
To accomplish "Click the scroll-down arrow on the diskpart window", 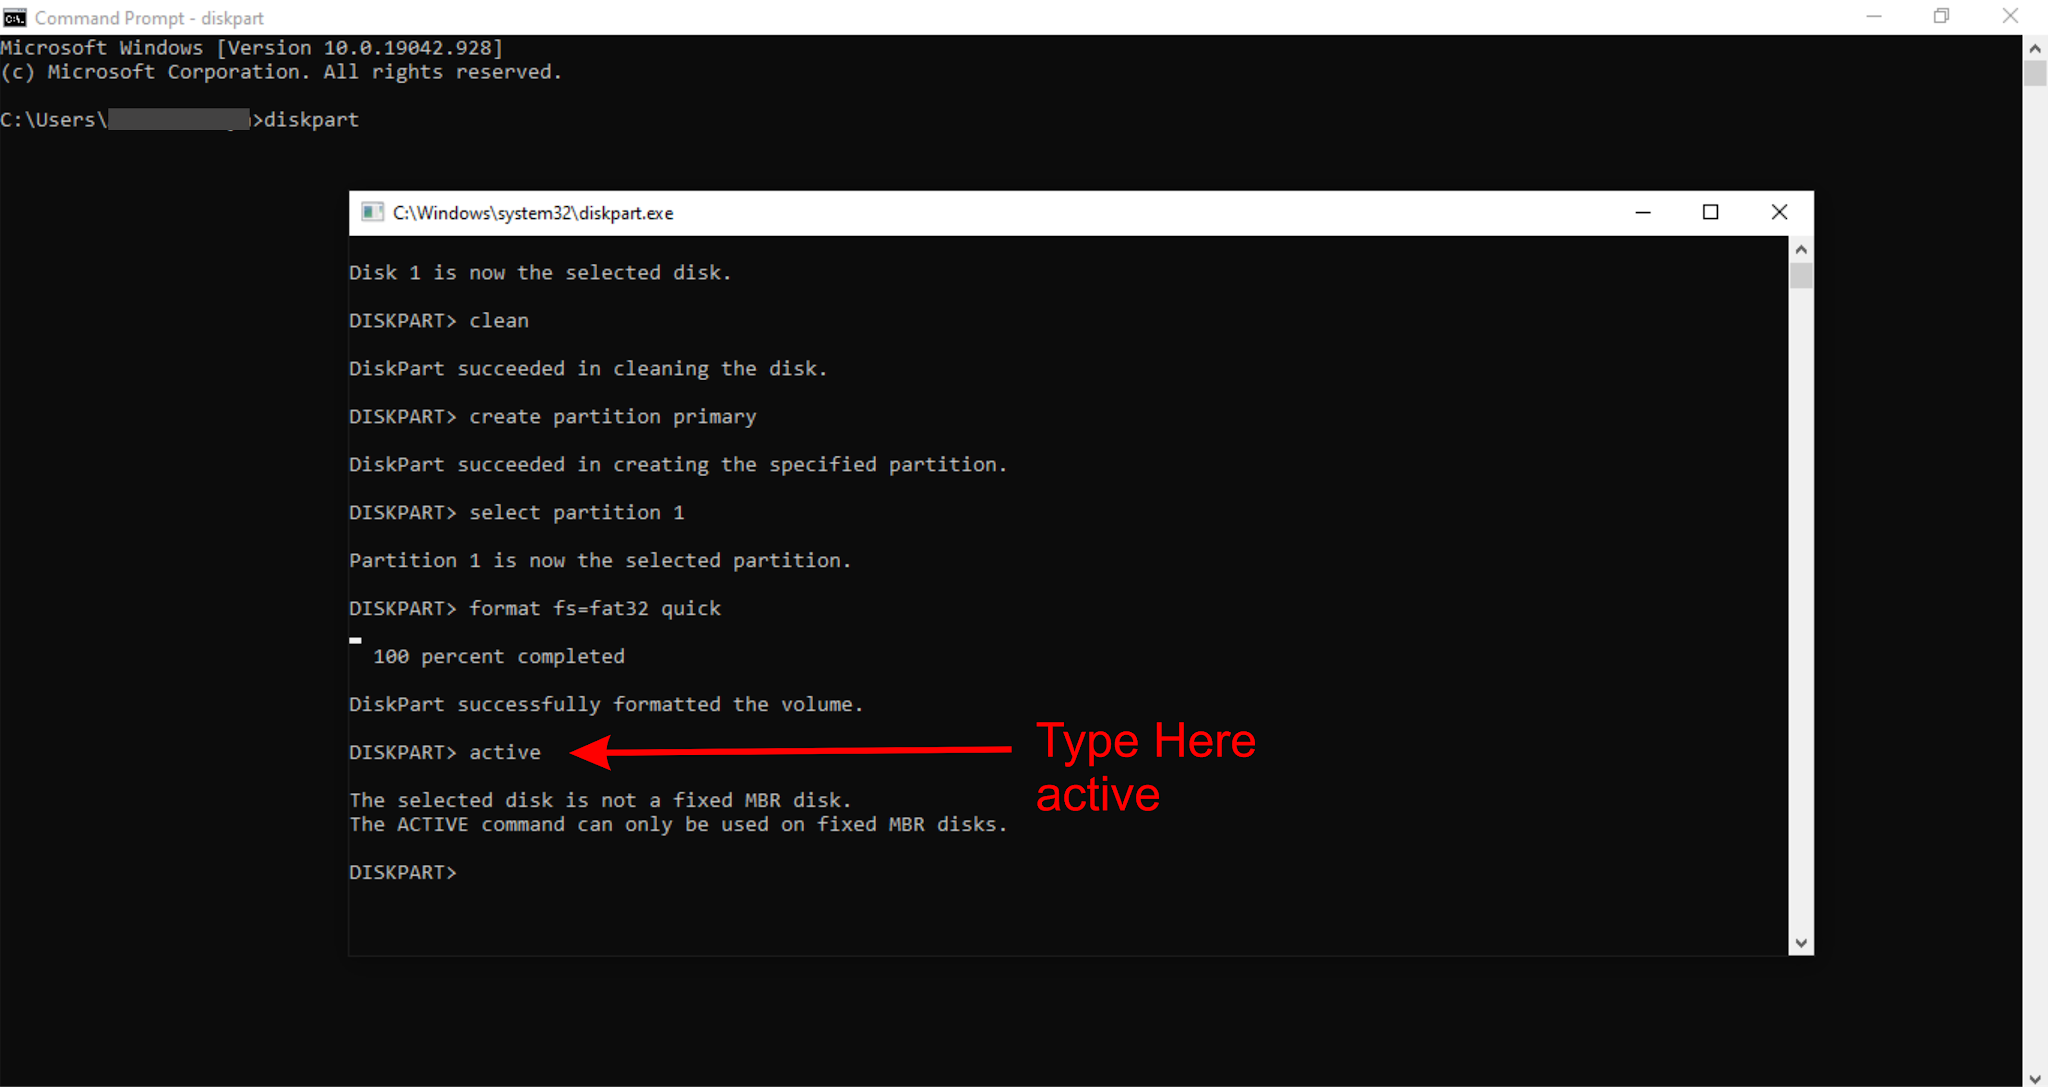I will [x=1801, y=941].
